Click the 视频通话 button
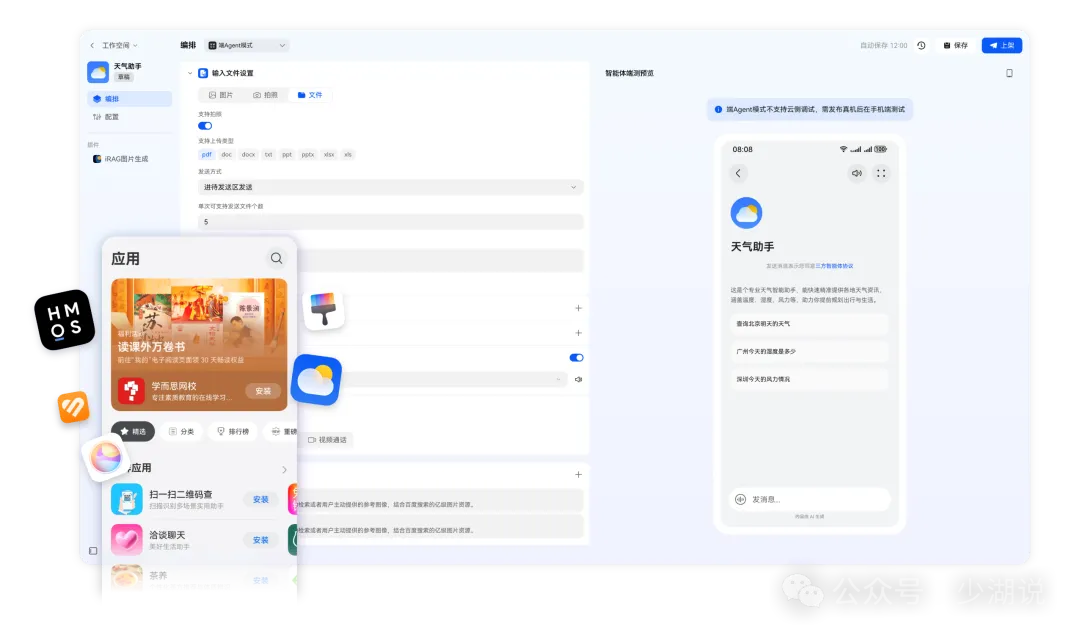The image size is (1080, 635). (327, 440)
